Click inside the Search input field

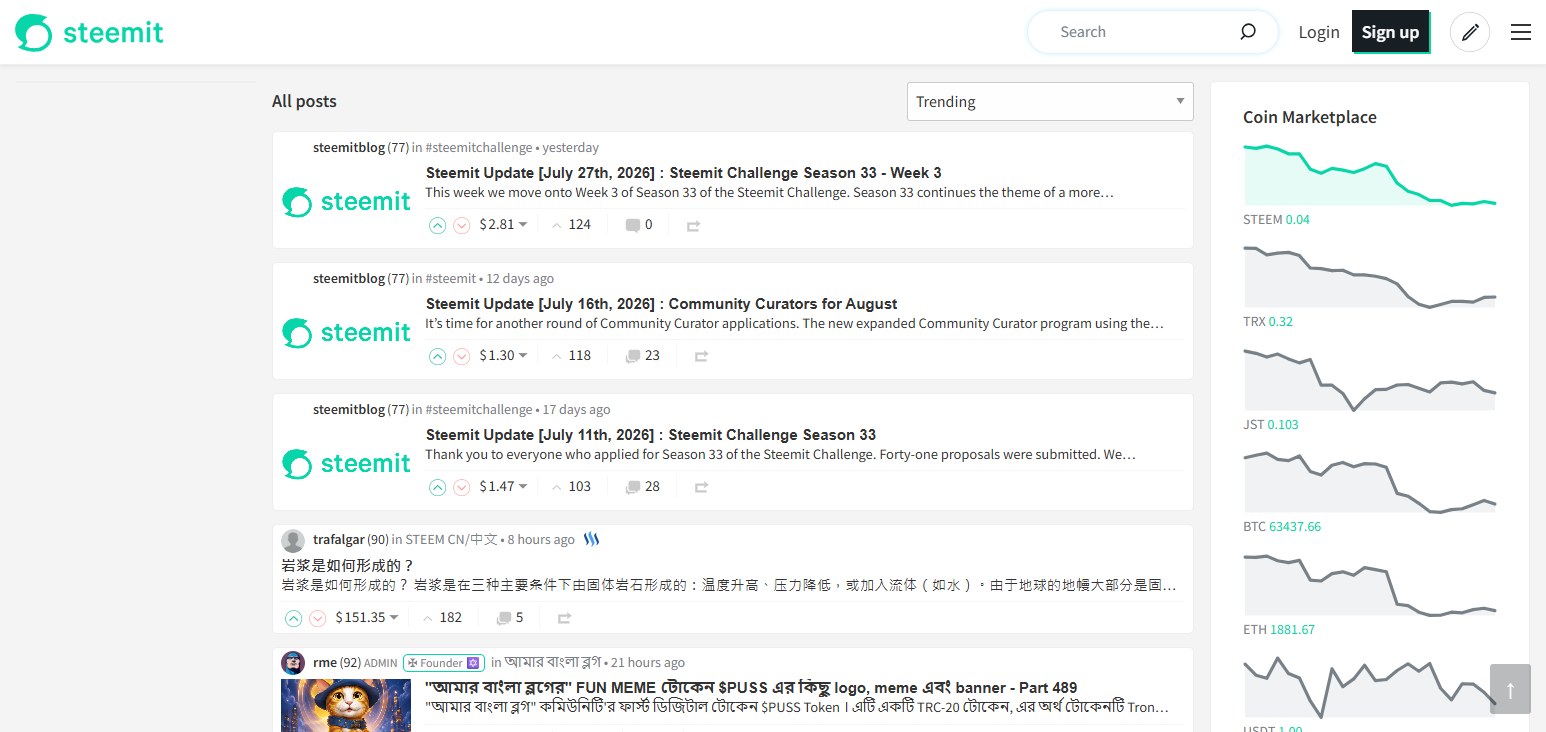pyautogui.click(x=1140, y=32)
